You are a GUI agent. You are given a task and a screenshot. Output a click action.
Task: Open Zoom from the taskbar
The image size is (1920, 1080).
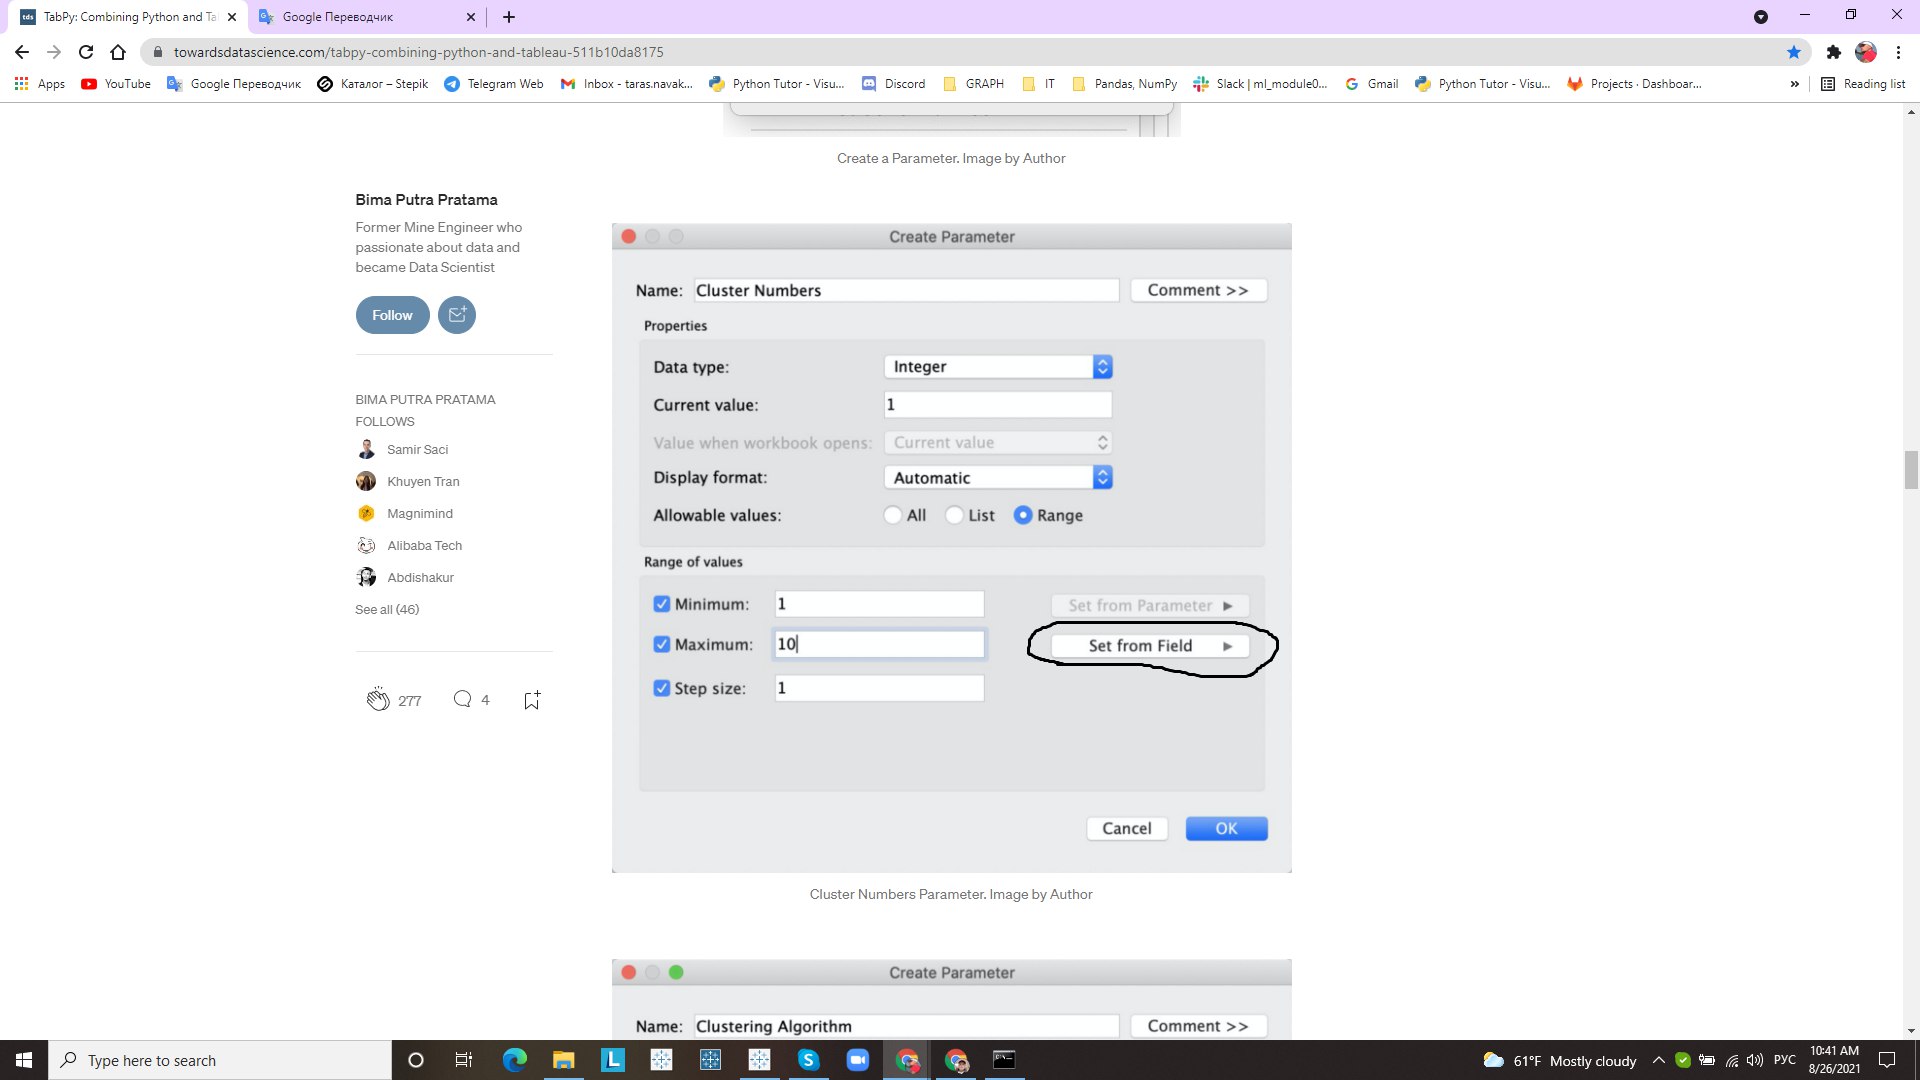point(857,1060)
